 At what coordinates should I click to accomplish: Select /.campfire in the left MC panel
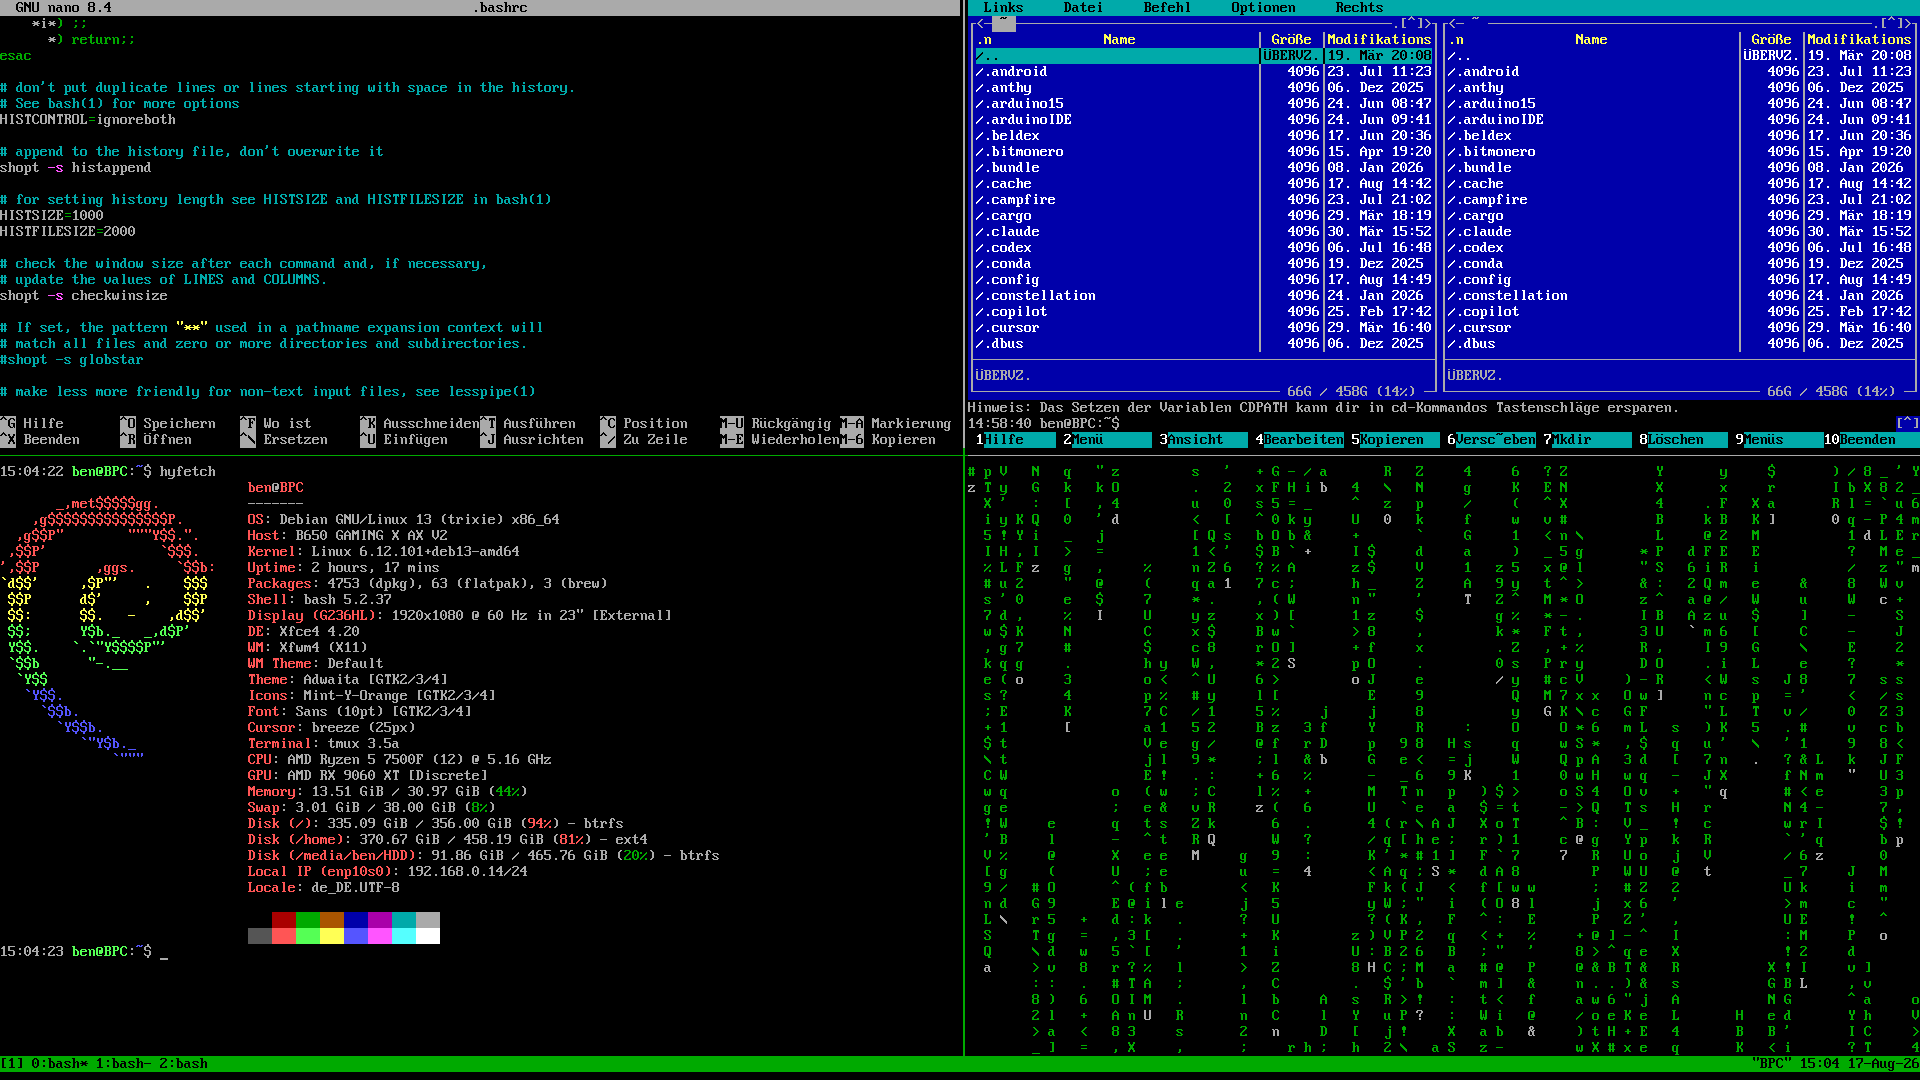click(x=1203, y=200)
